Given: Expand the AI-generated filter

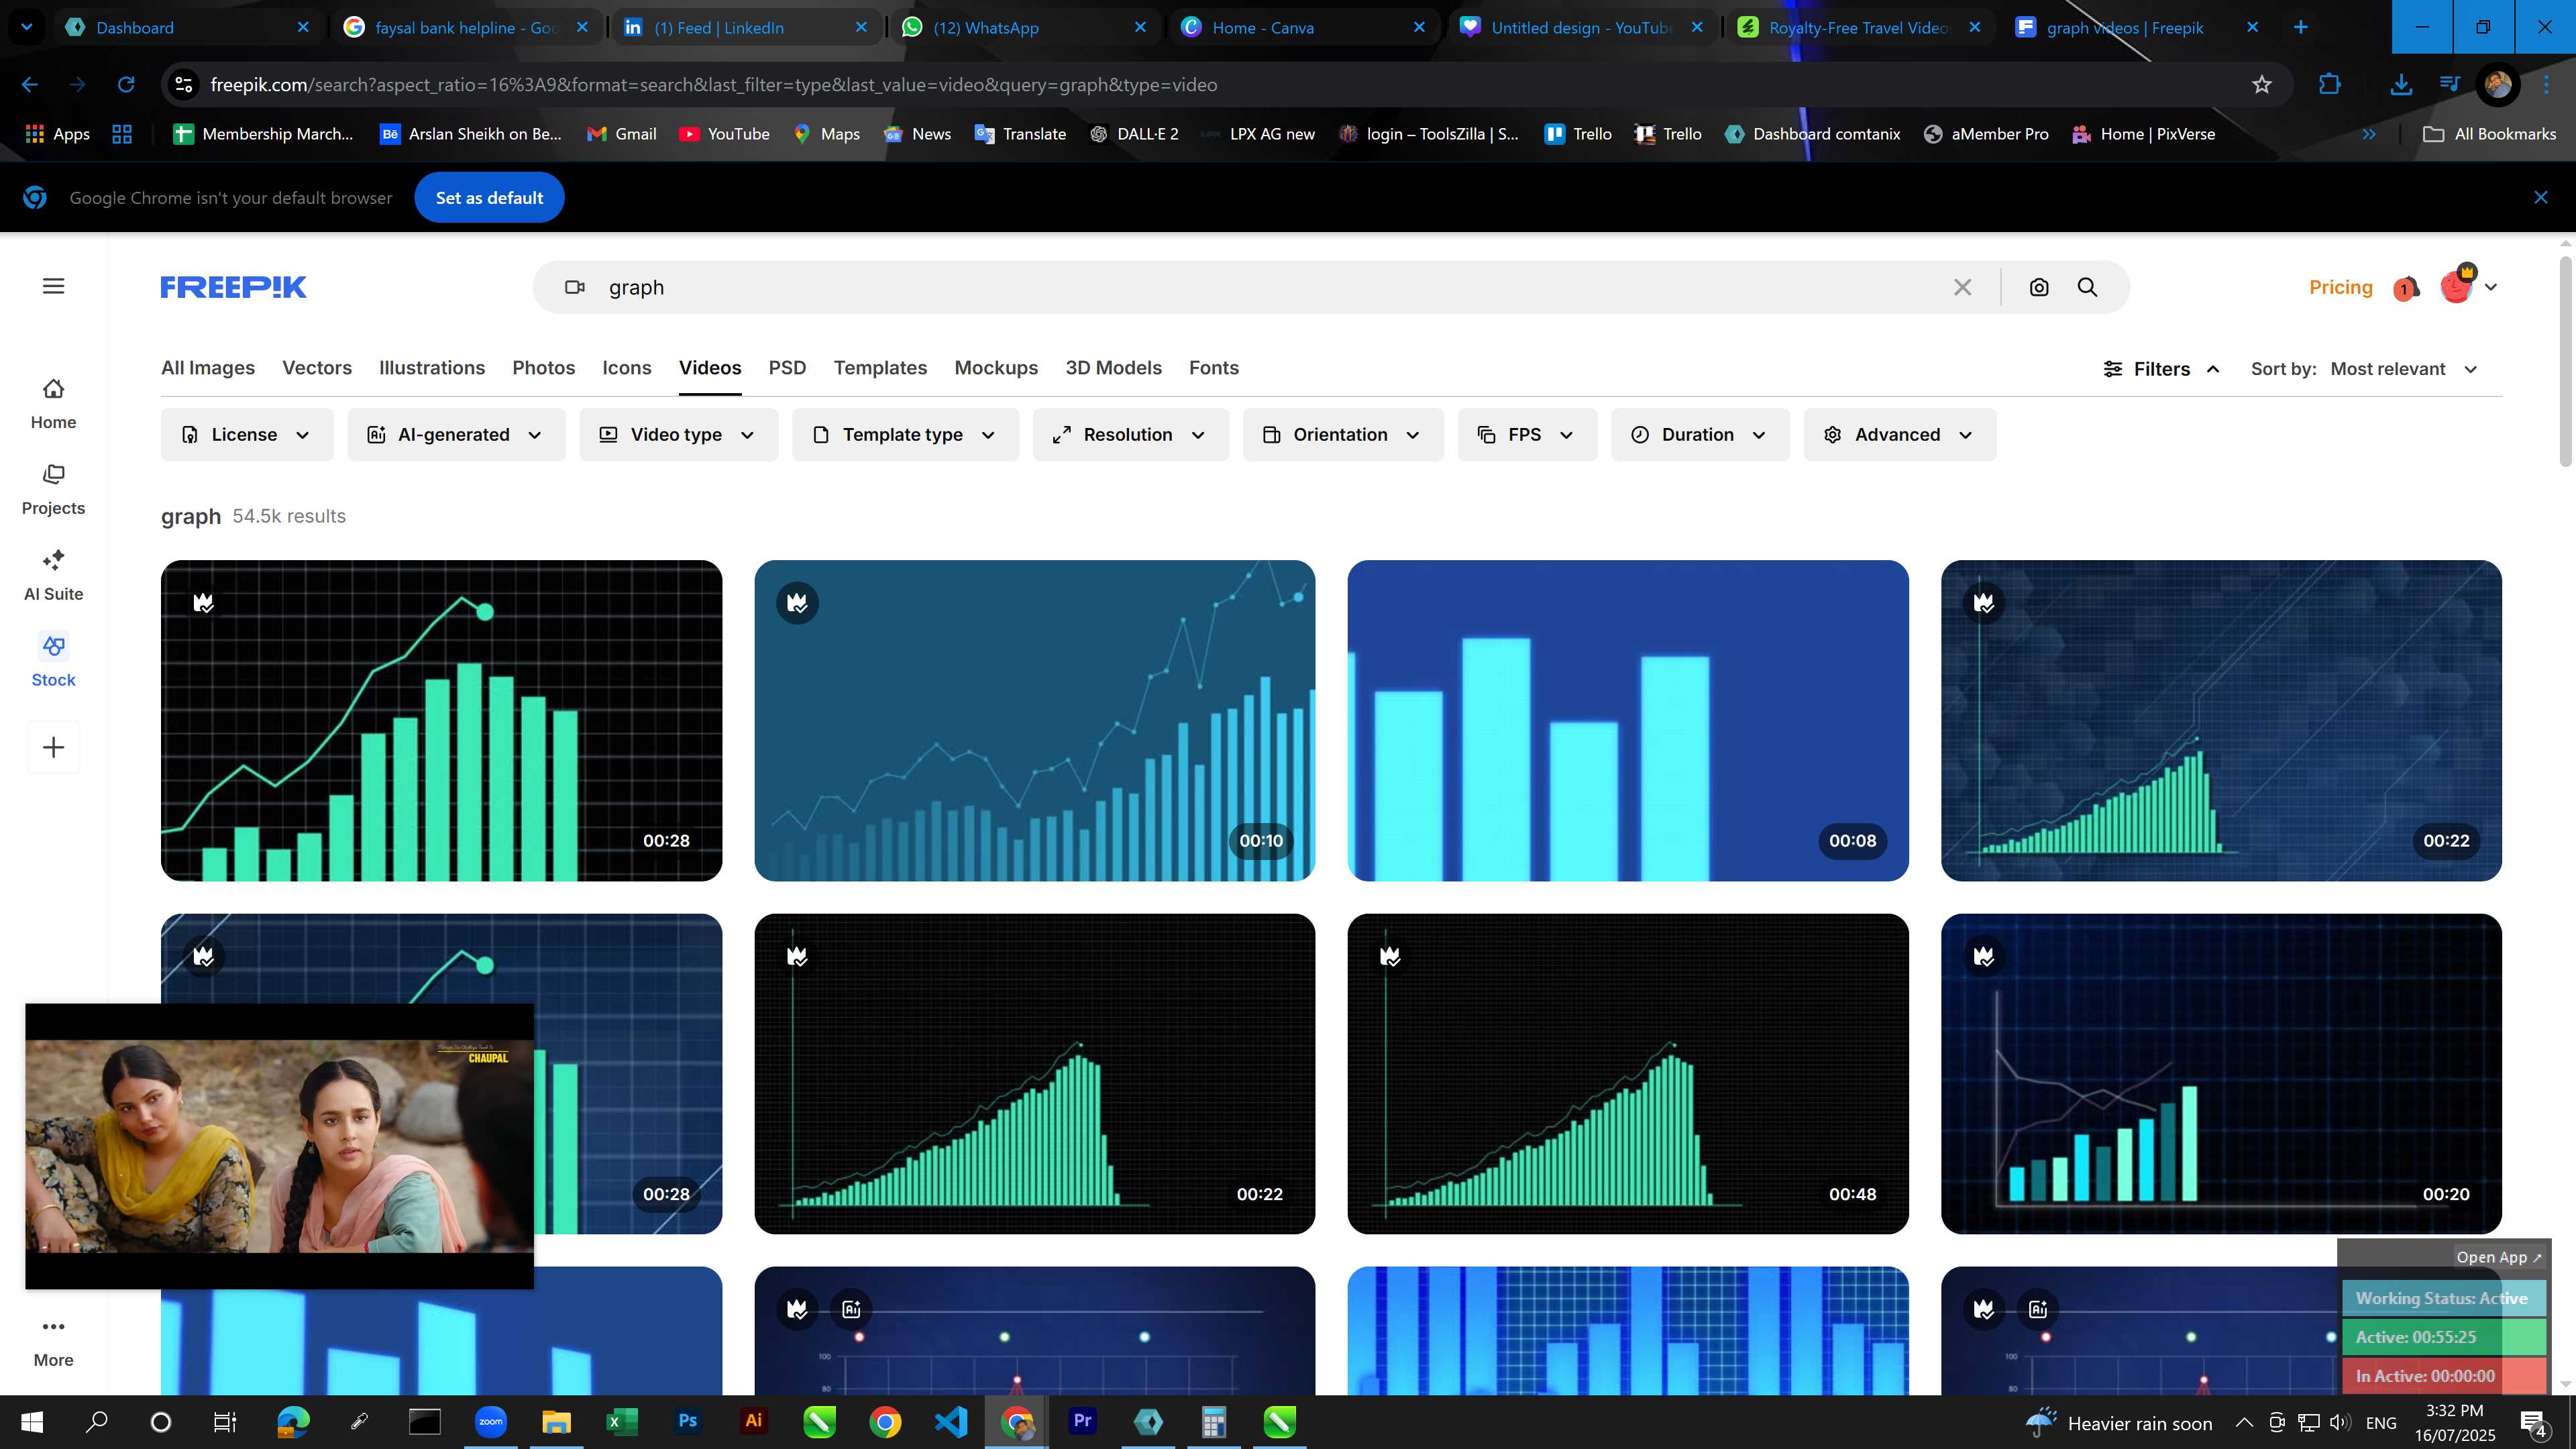Looking at the screenshot, I should pos(456,435).
